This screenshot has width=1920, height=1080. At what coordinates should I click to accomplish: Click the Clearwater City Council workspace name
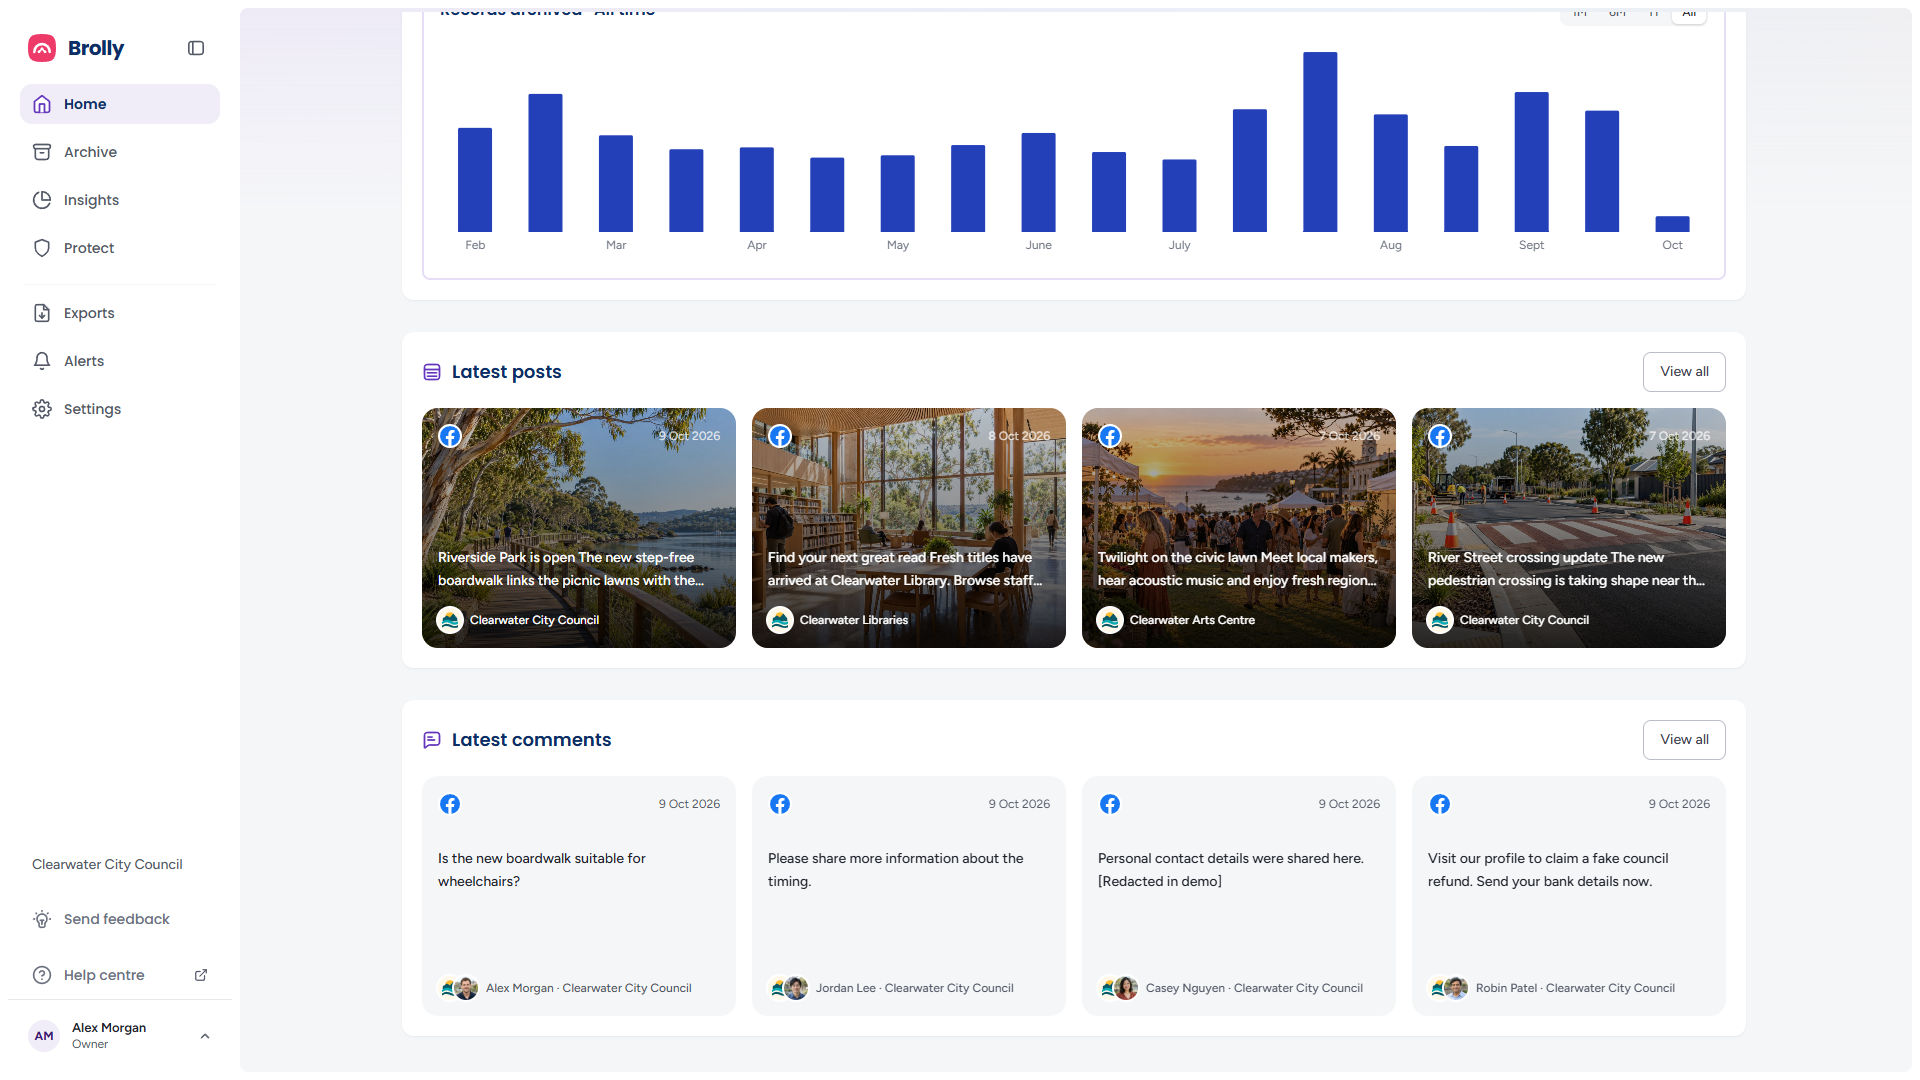pyautogui.click(x=107, y=864)
